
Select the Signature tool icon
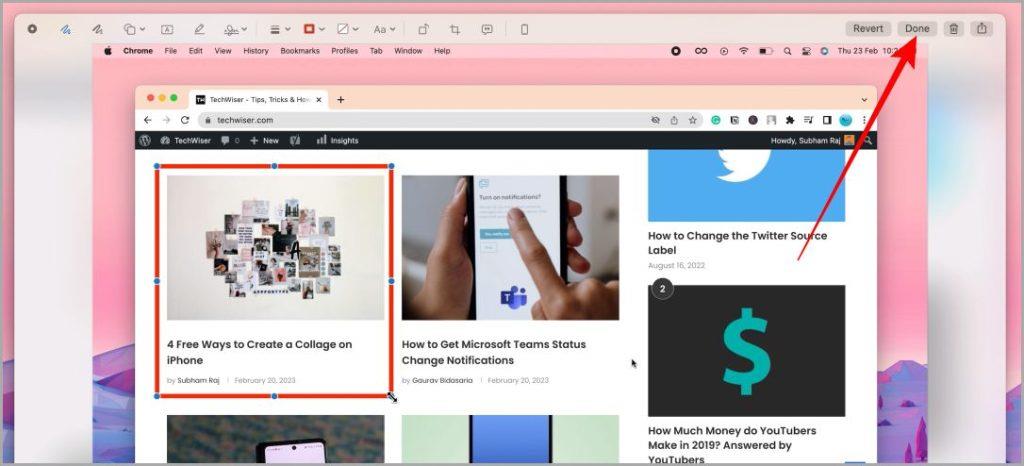coord(231,29)
